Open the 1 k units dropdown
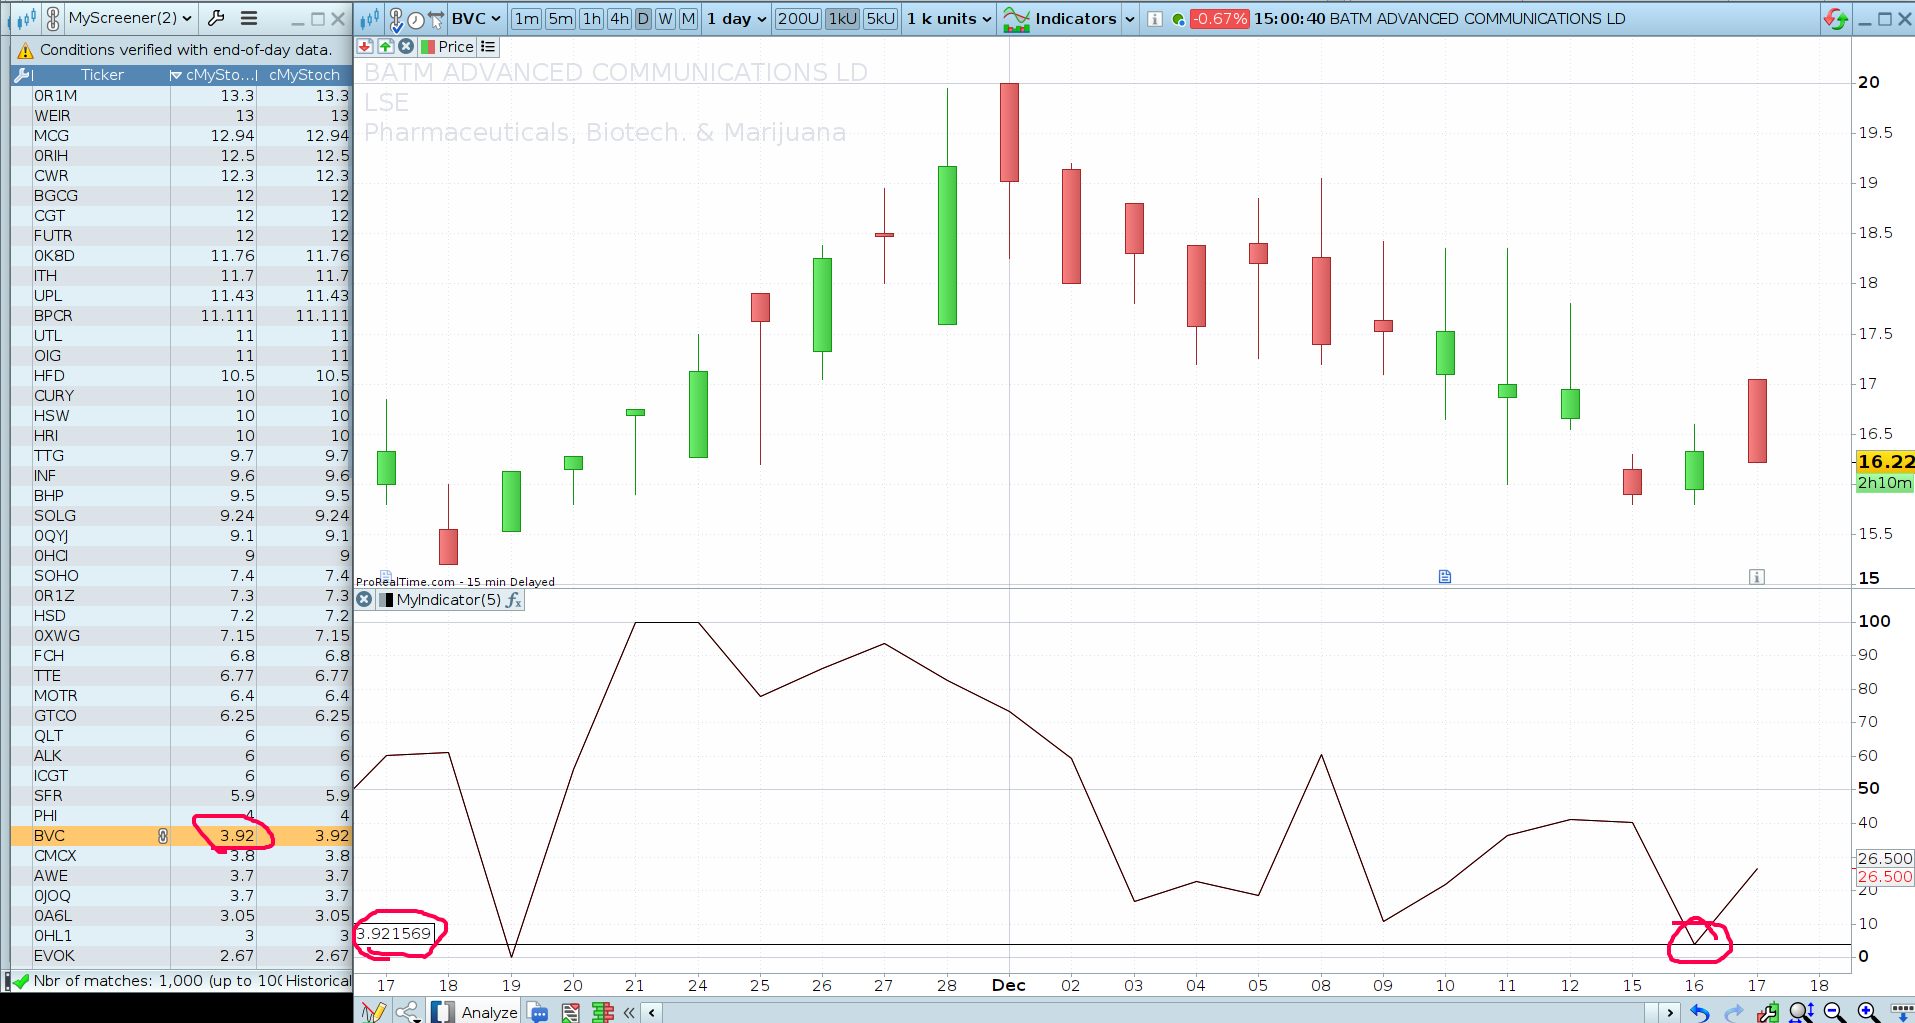The image size is (1915, 1023). [x=949, y=18]
